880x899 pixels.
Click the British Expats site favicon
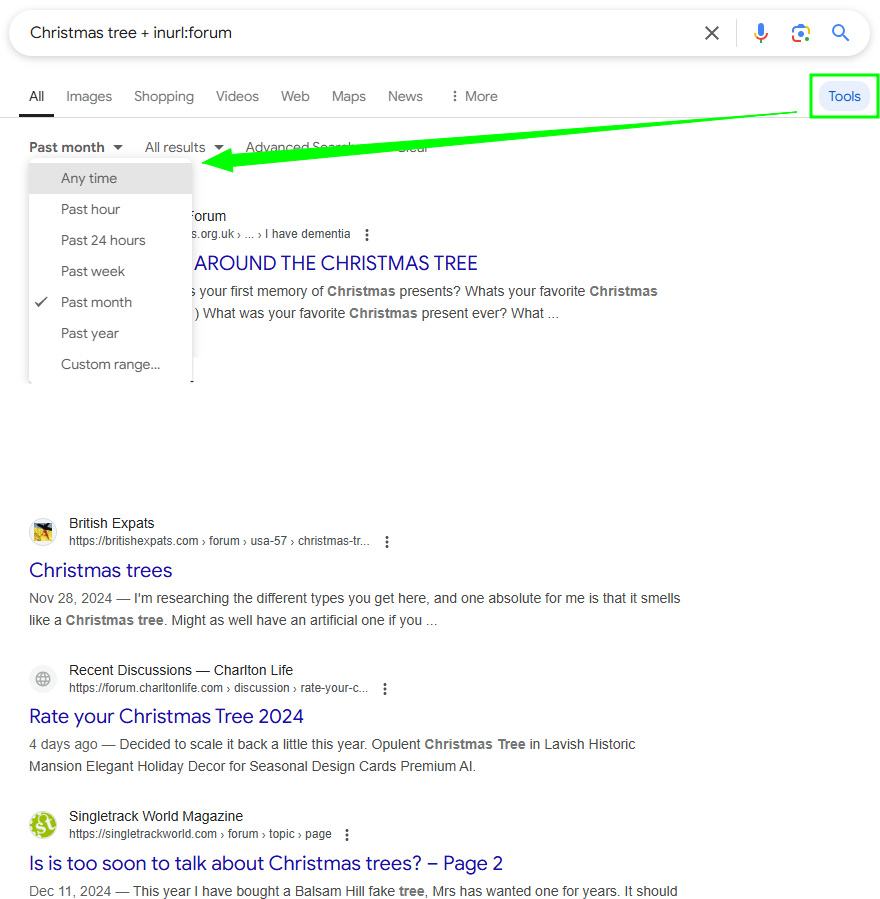point(43,532)
